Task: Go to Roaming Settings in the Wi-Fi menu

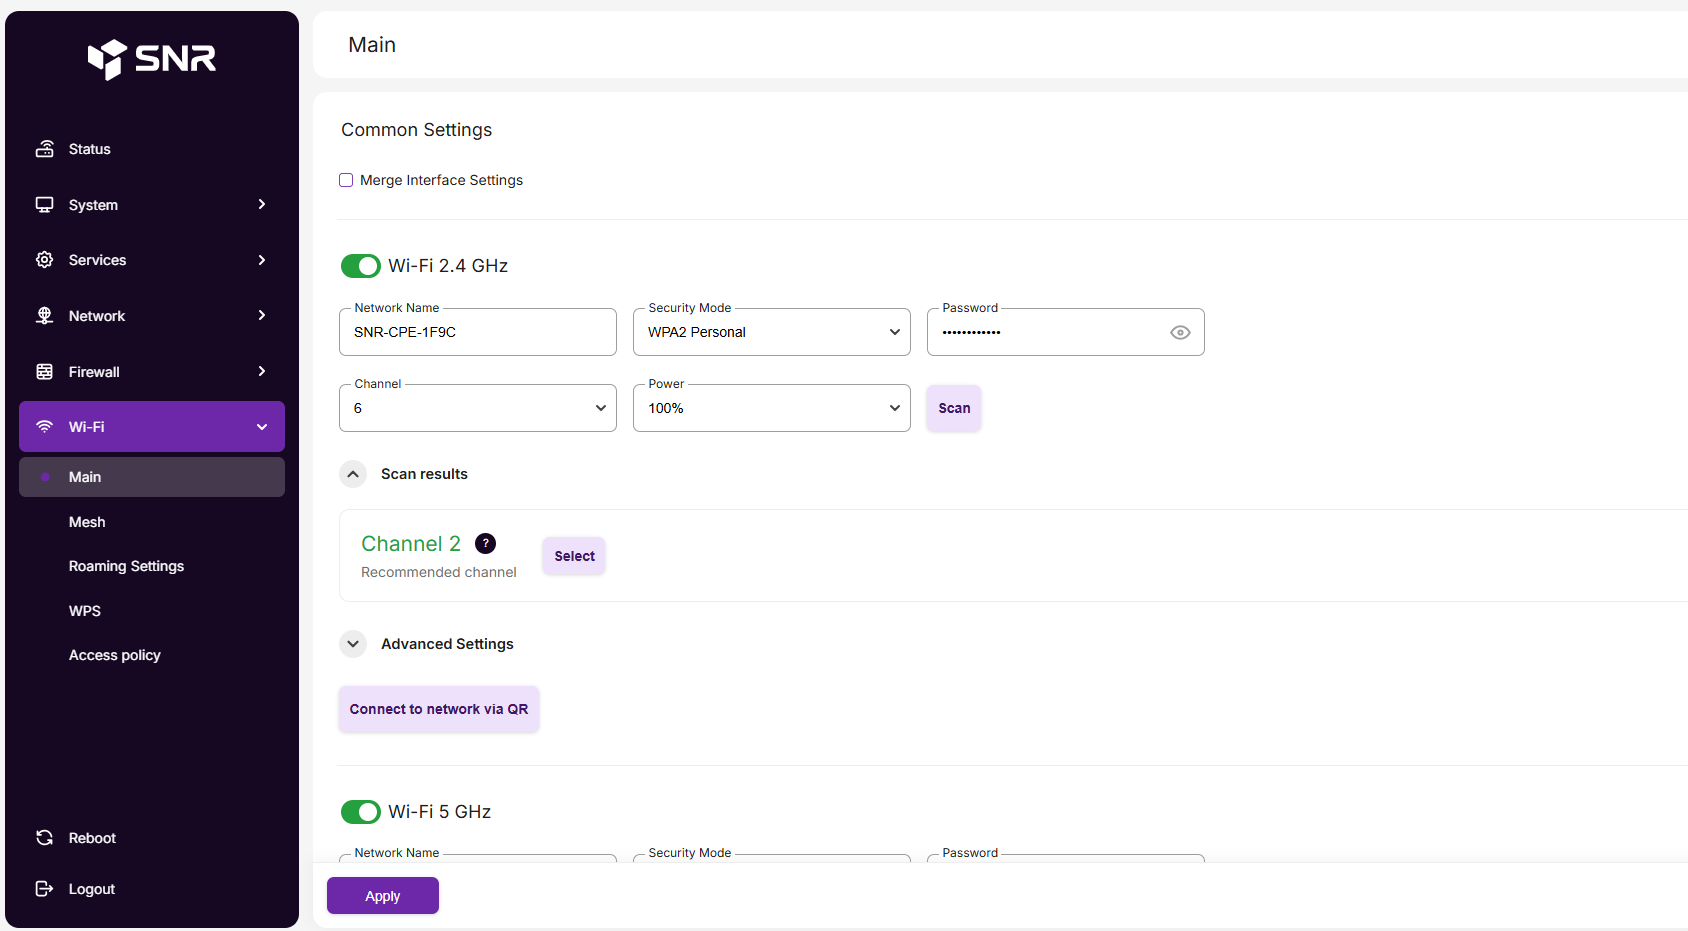Action: tap(126, 566)
